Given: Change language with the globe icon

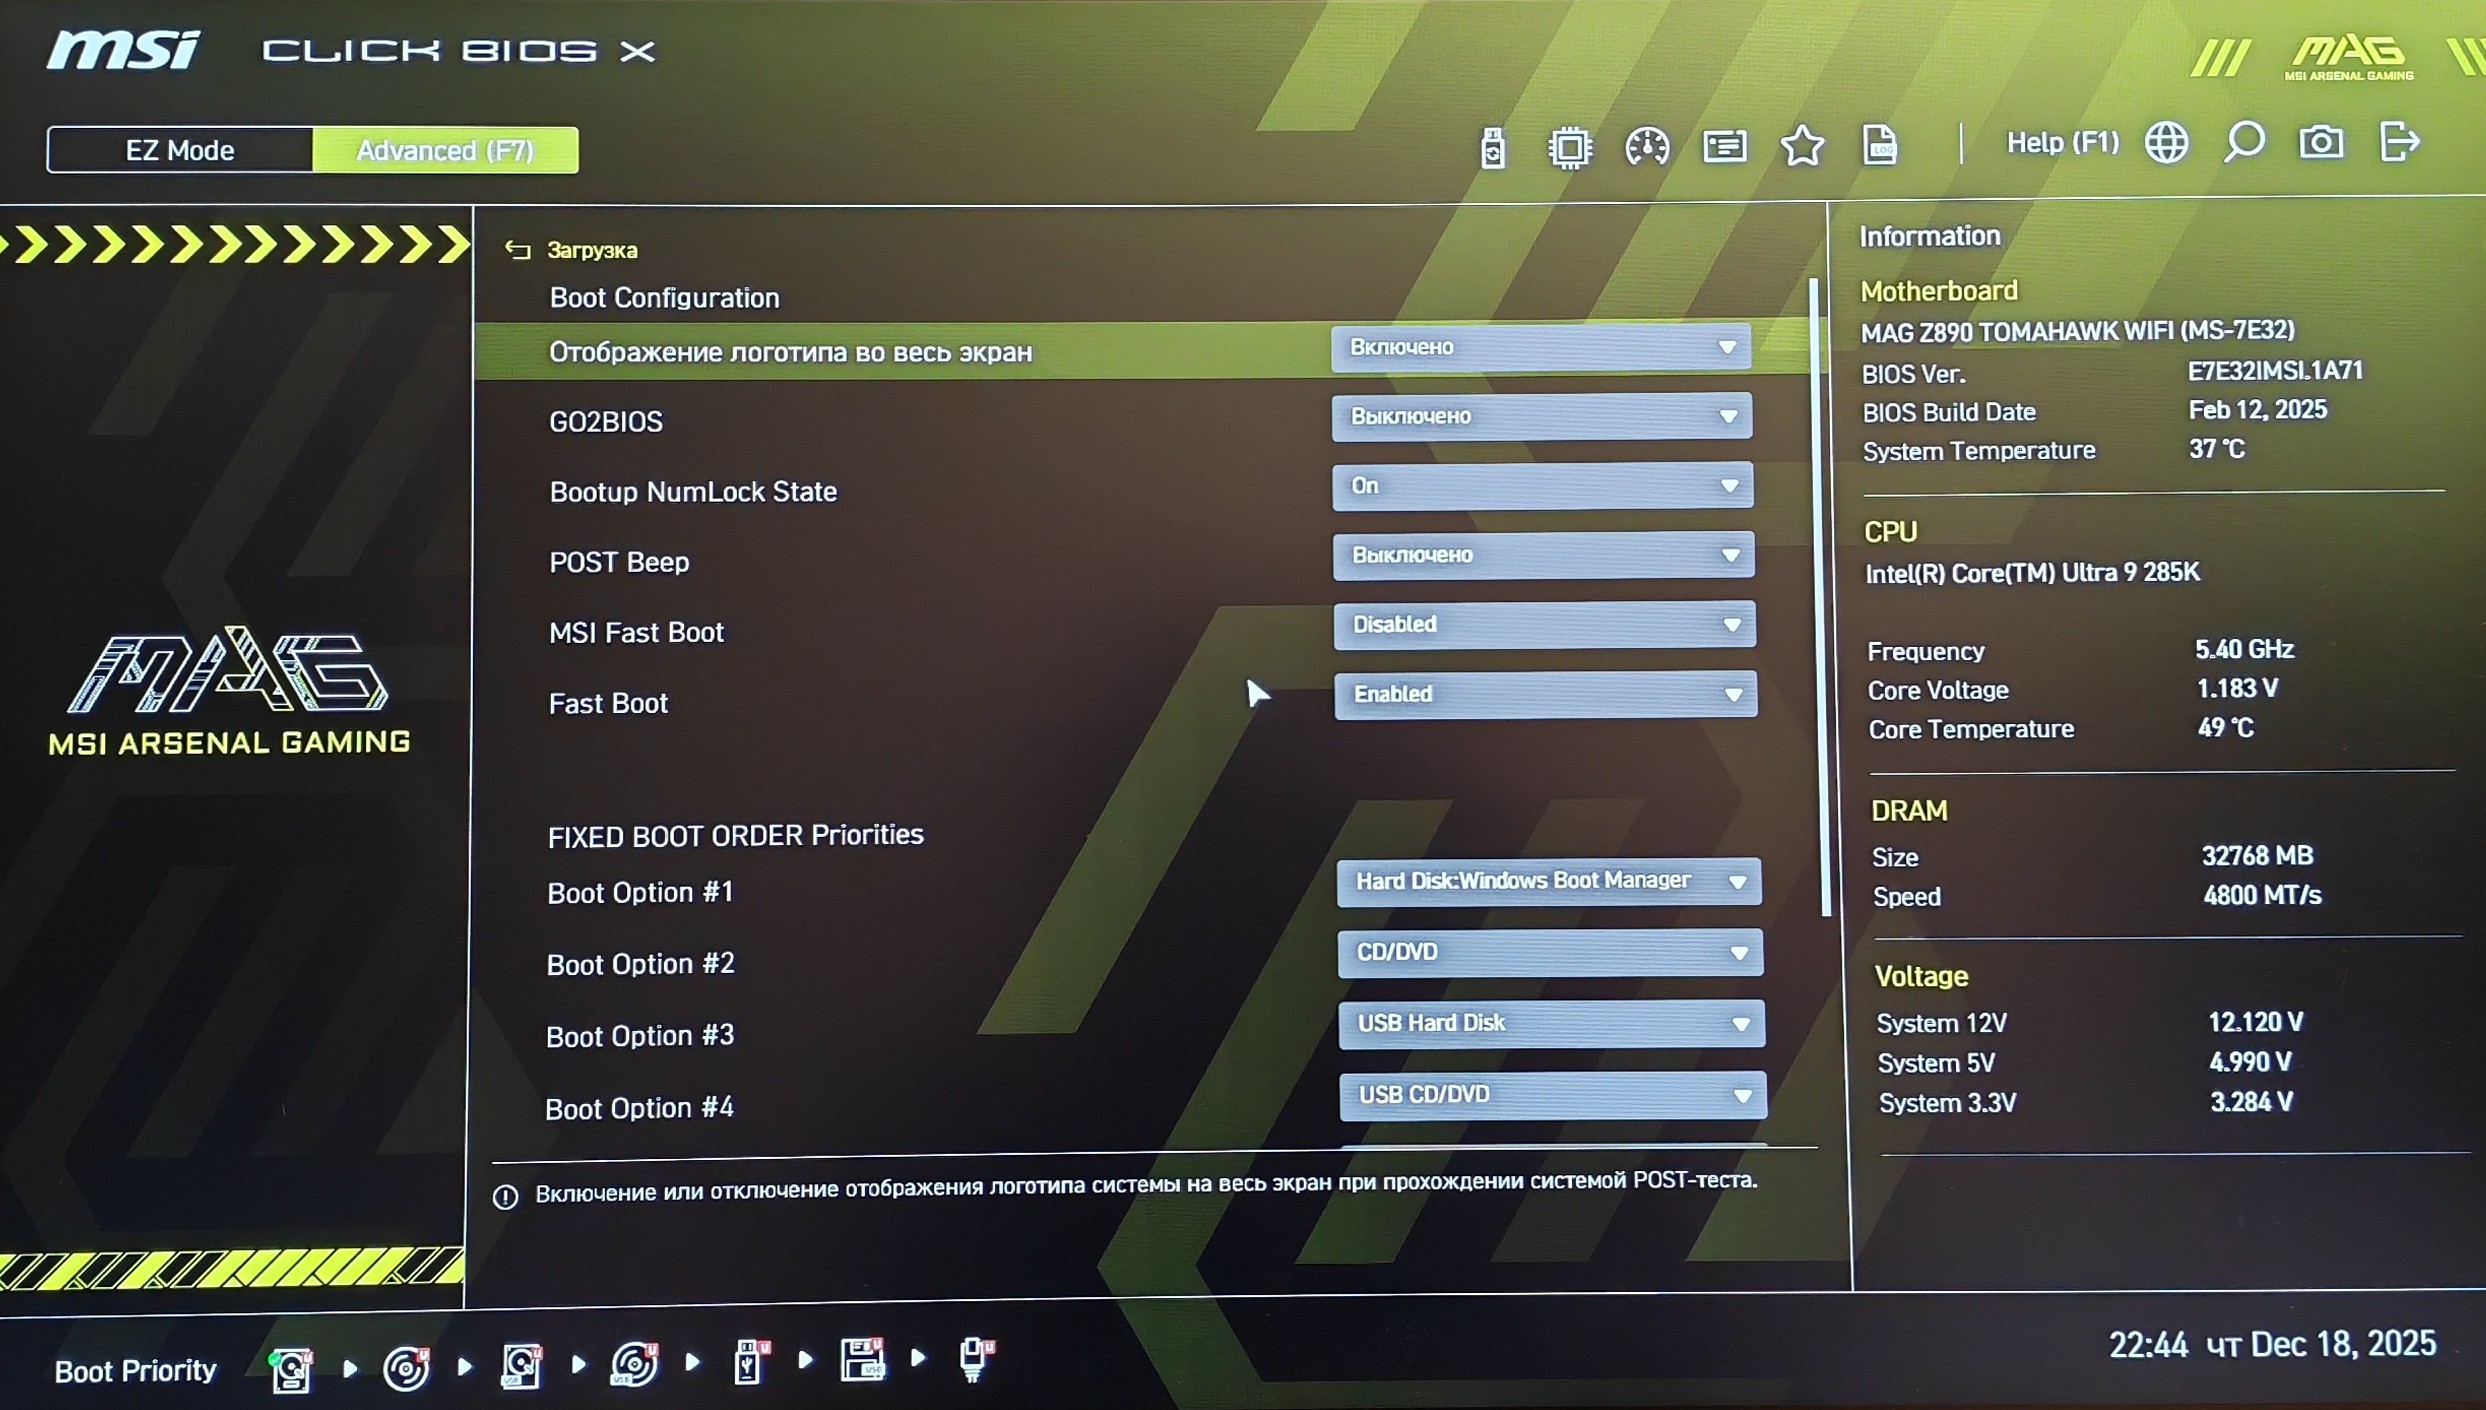Looking at the screenshot, I should coord(2166,143).
